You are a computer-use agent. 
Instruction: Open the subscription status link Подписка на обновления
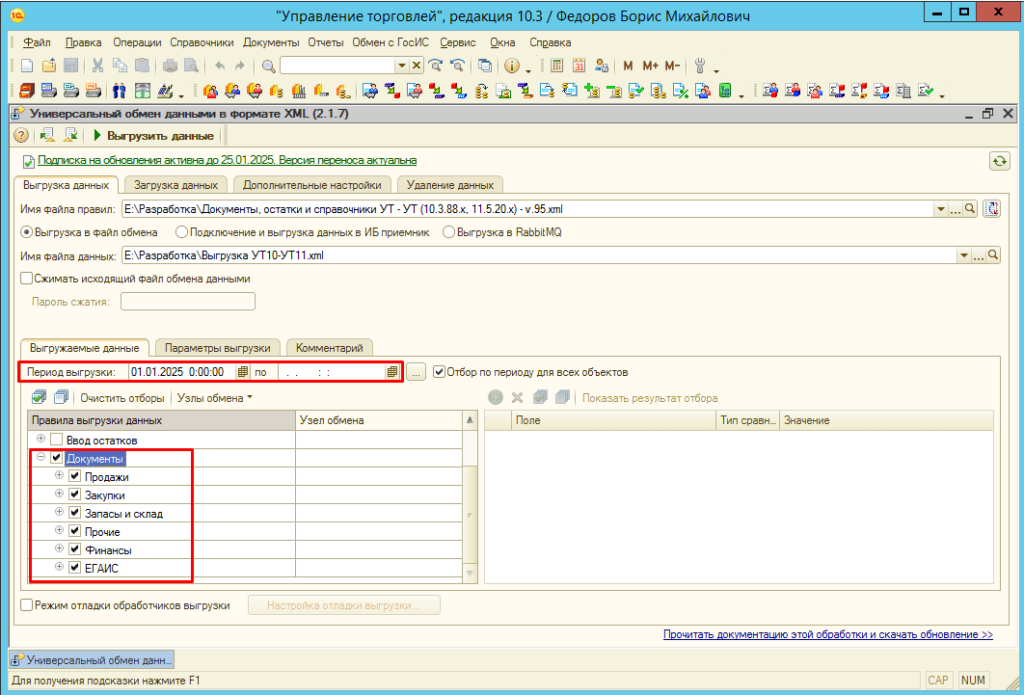point(227,160)
